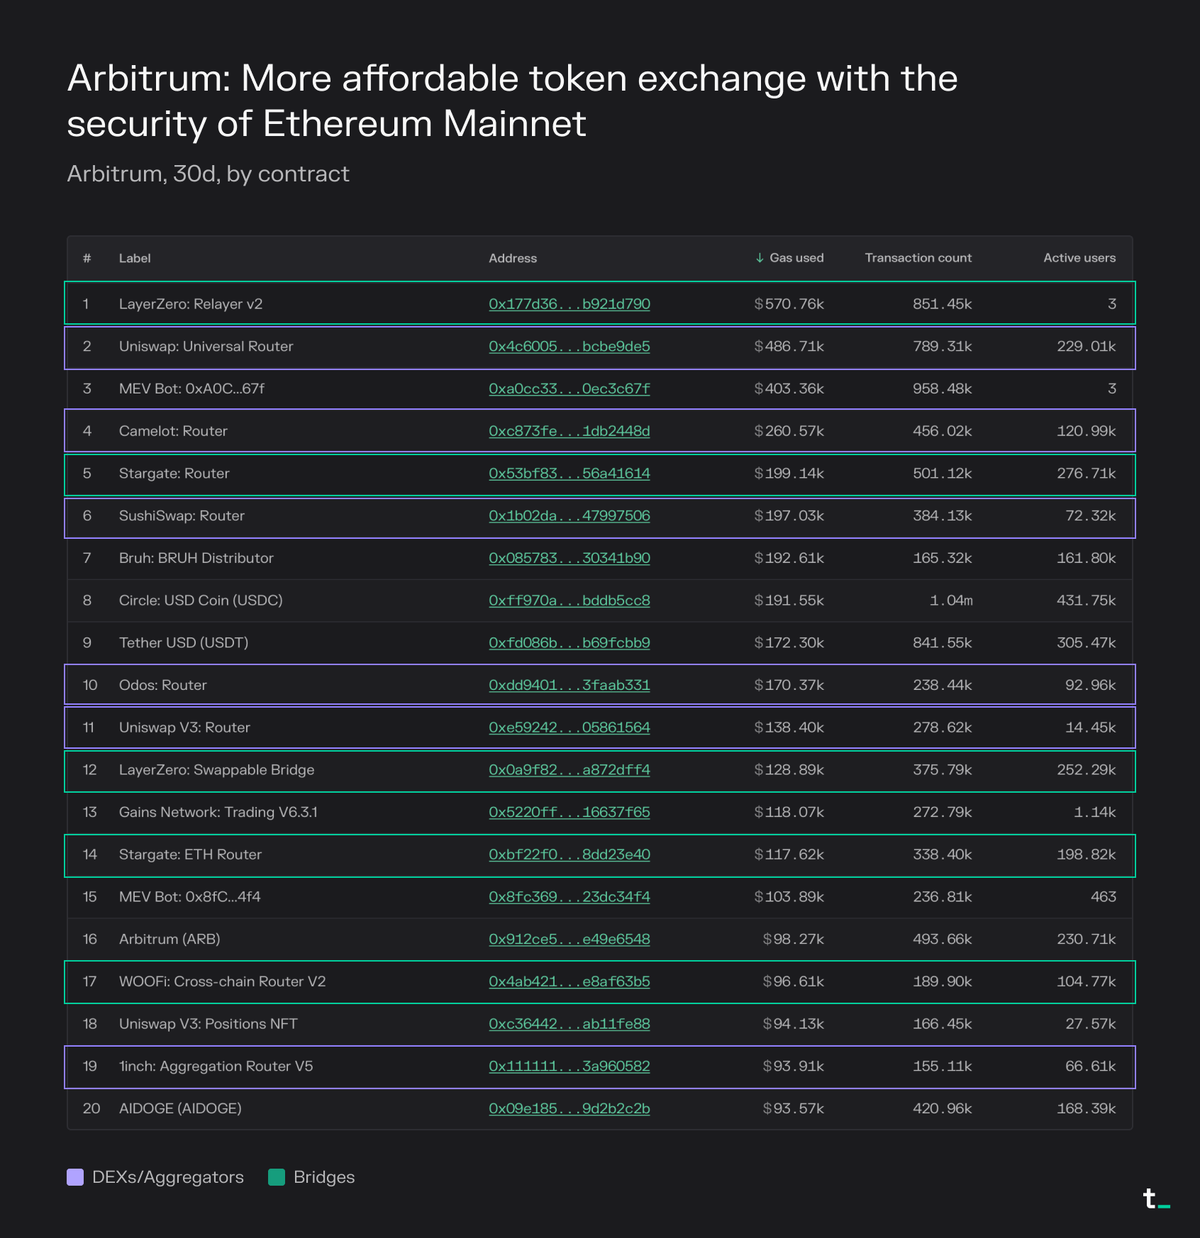Click the Address column header
The width and height of the screenshot is (1200, 1238).
[x=513, y=258]
